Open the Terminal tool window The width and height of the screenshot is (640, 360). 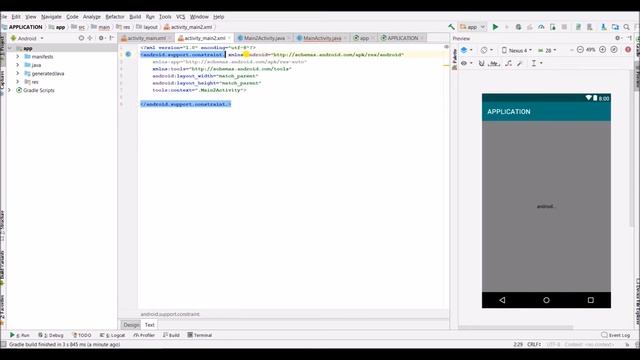200,335
